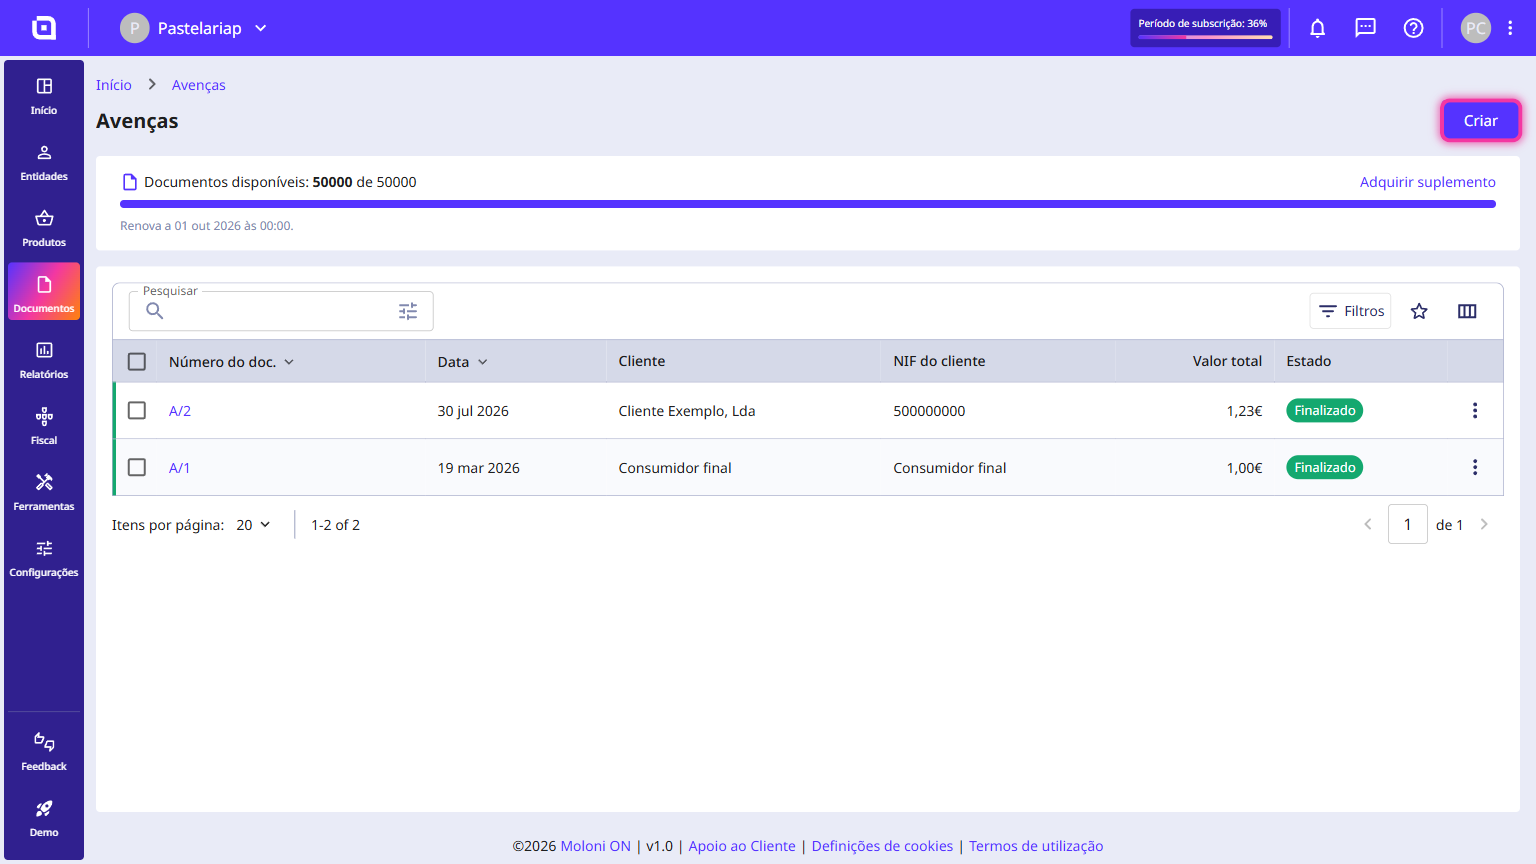
Task: Open the help question mark icon
Action: tap(1414, 28)
